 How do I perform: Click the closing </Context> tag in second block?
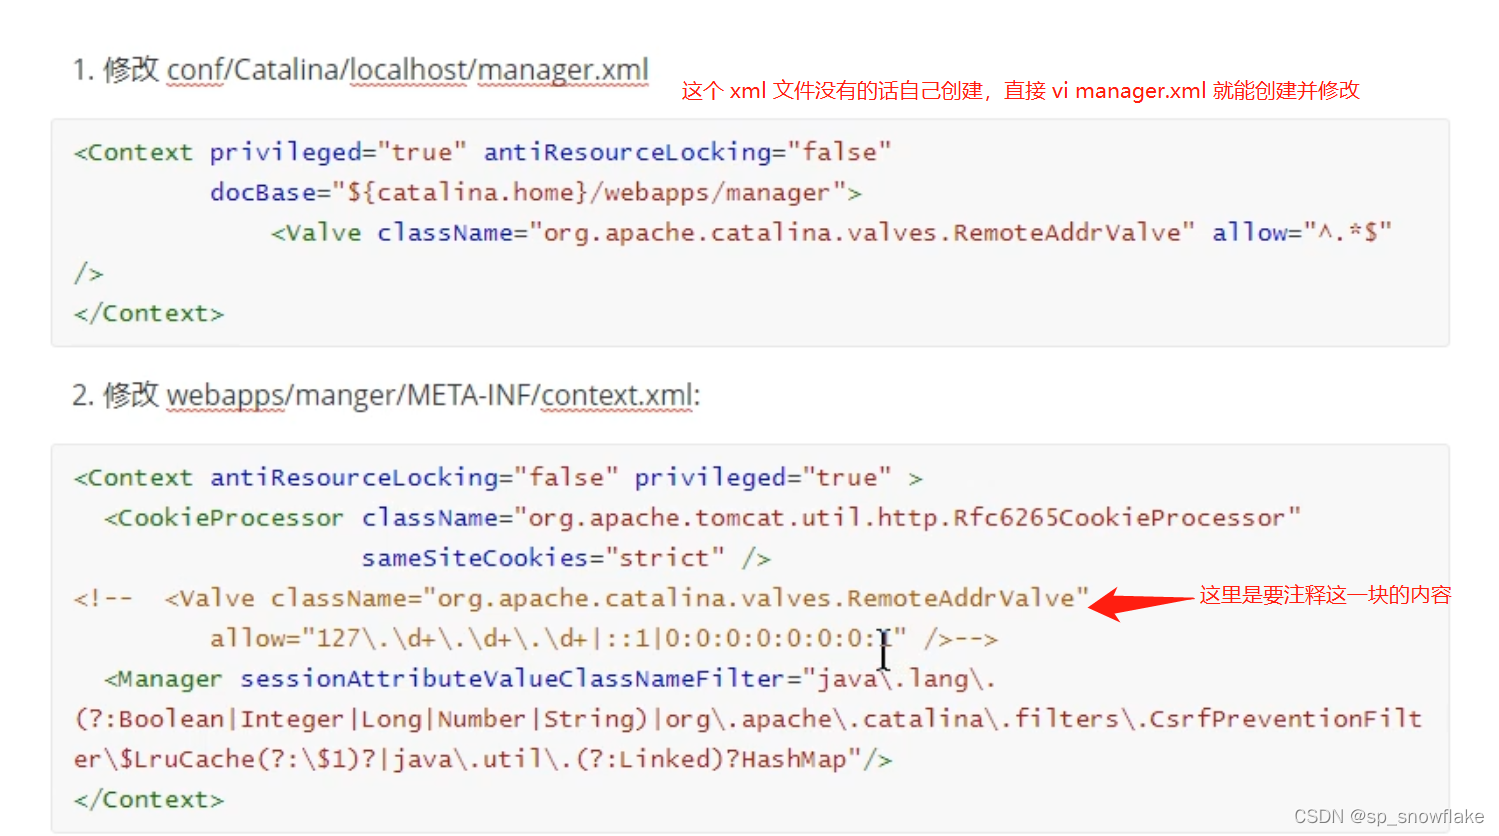point(149,800)
